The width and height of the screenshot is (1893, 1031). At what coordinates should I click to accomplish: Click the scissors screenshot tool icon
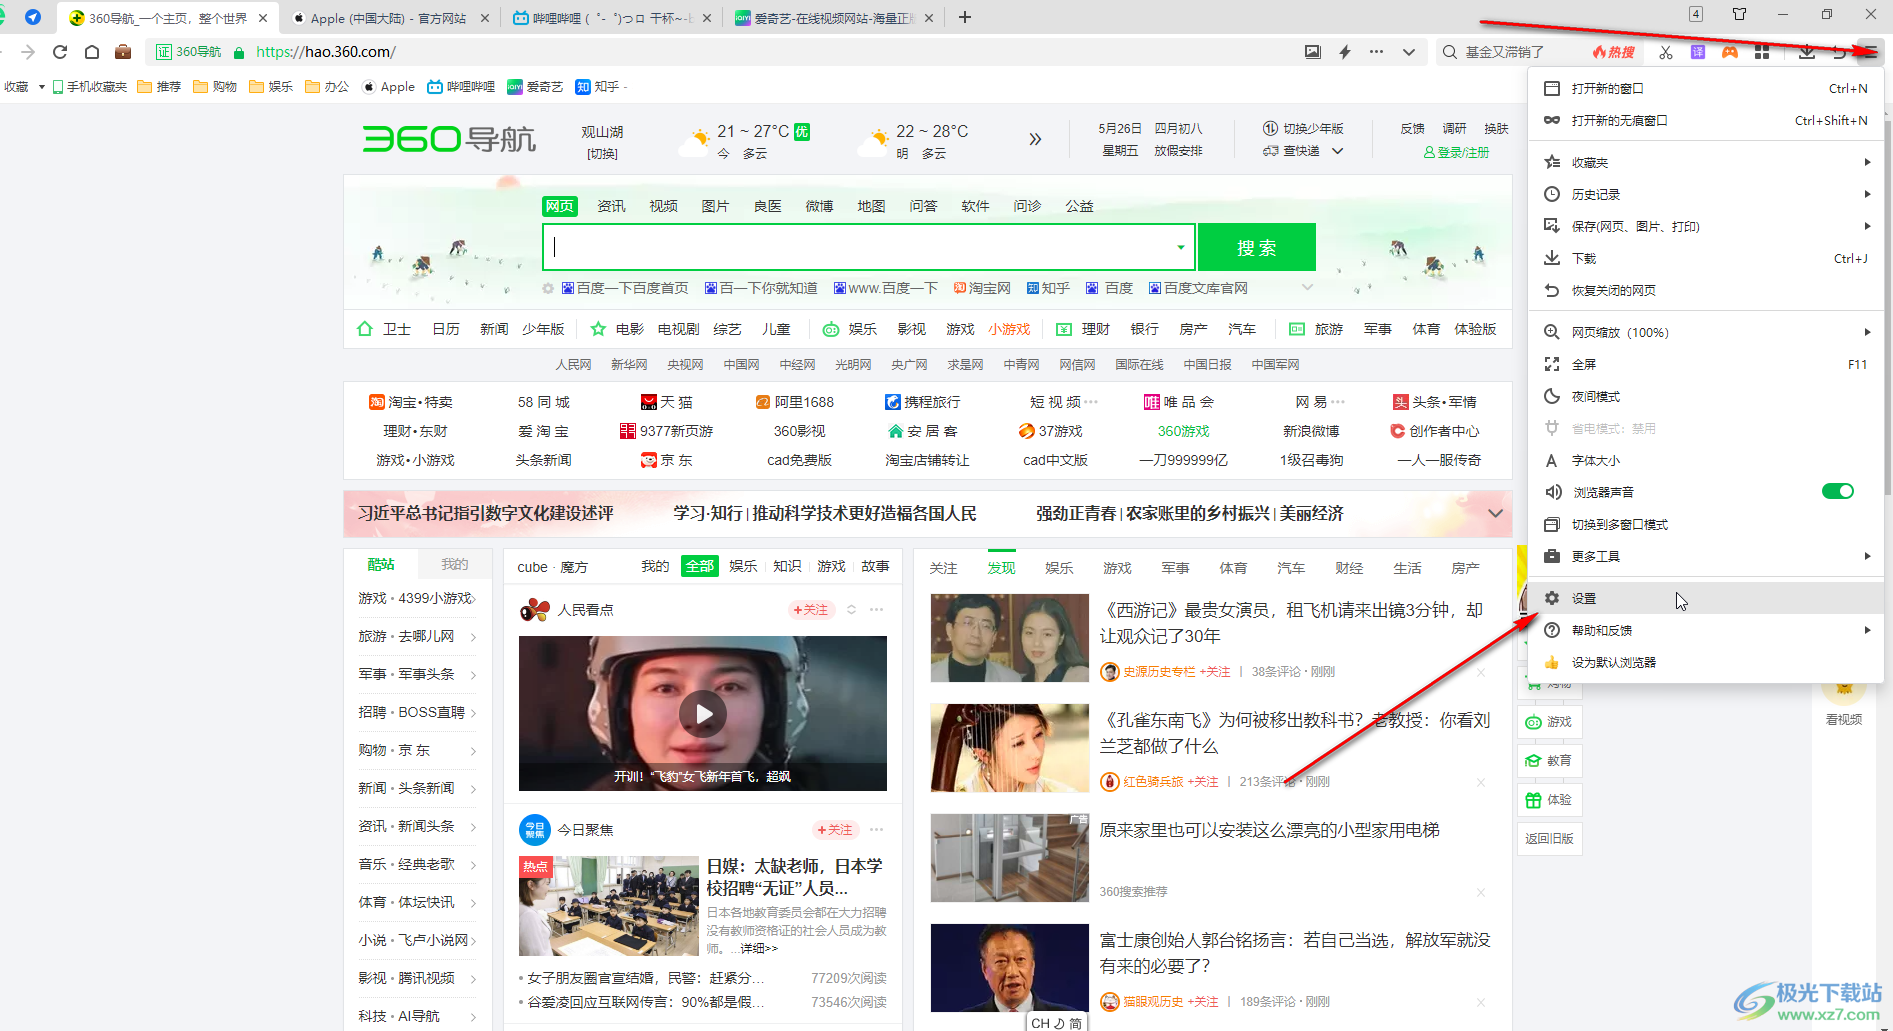(1666, 52)
